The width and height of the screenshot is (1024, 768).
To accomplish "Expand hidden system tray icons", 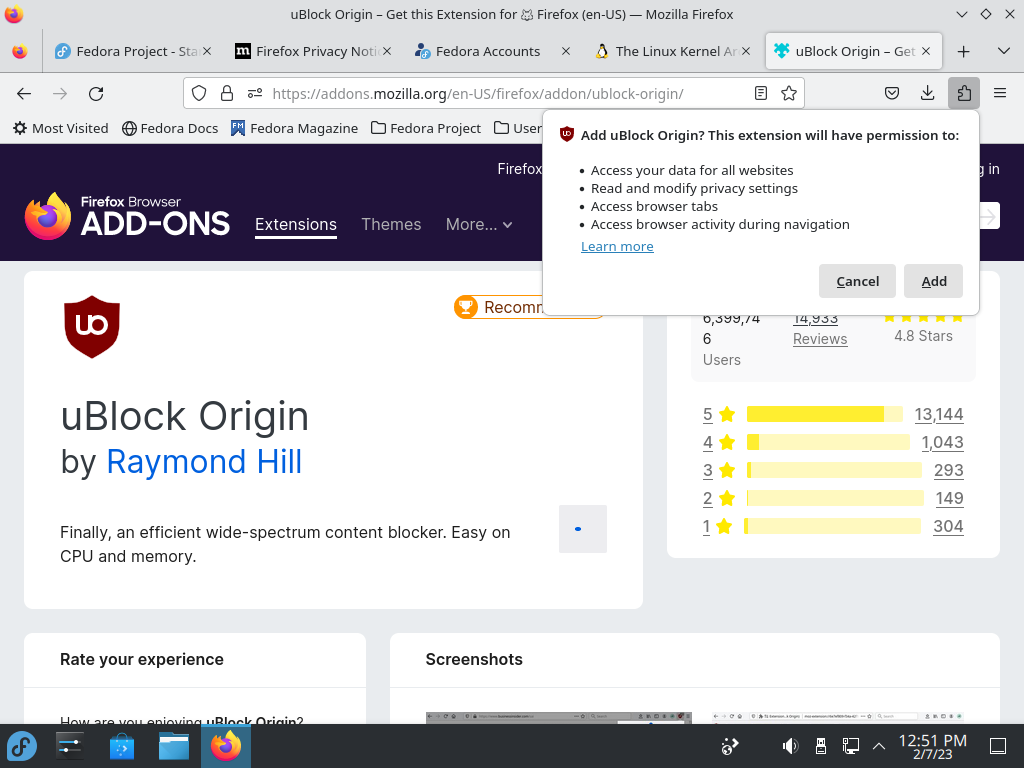I will pyautogui.click(x=879, y=746).
